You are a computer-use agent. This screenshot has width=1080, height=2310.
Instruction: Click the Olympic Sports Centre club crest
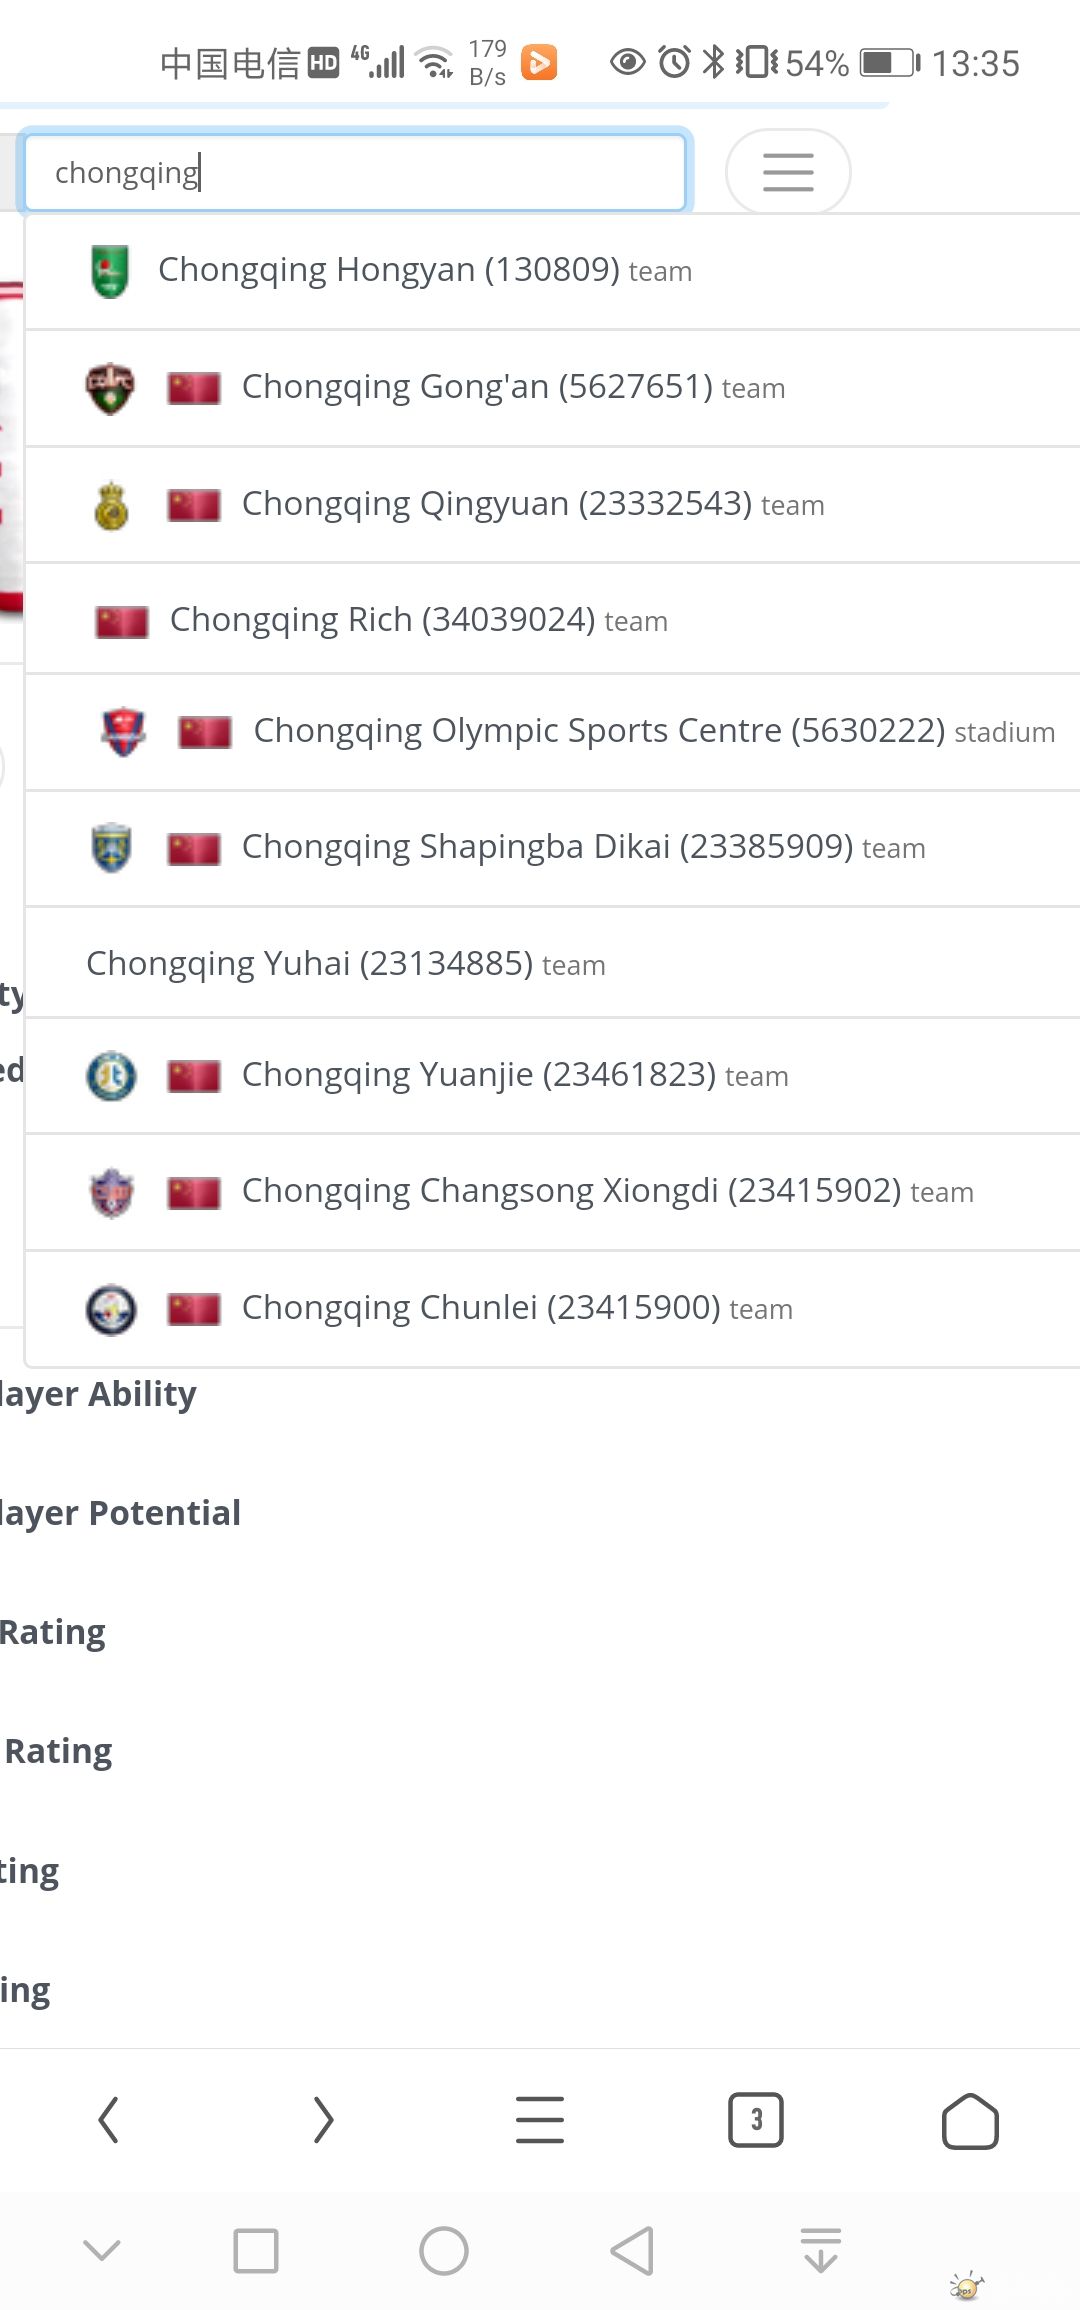point(123,732)
